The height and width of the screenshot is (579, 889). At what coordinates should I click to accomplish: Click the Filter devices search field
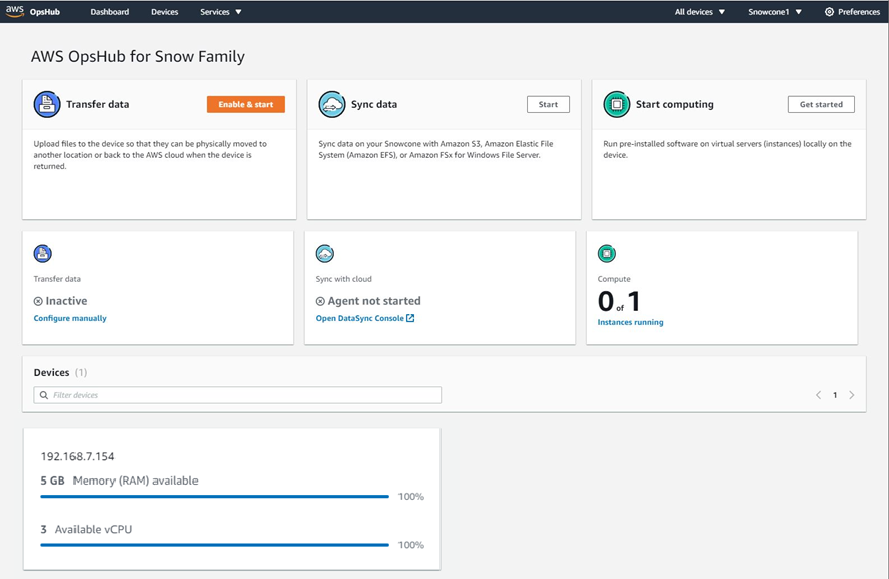click(x=238, y=395)
